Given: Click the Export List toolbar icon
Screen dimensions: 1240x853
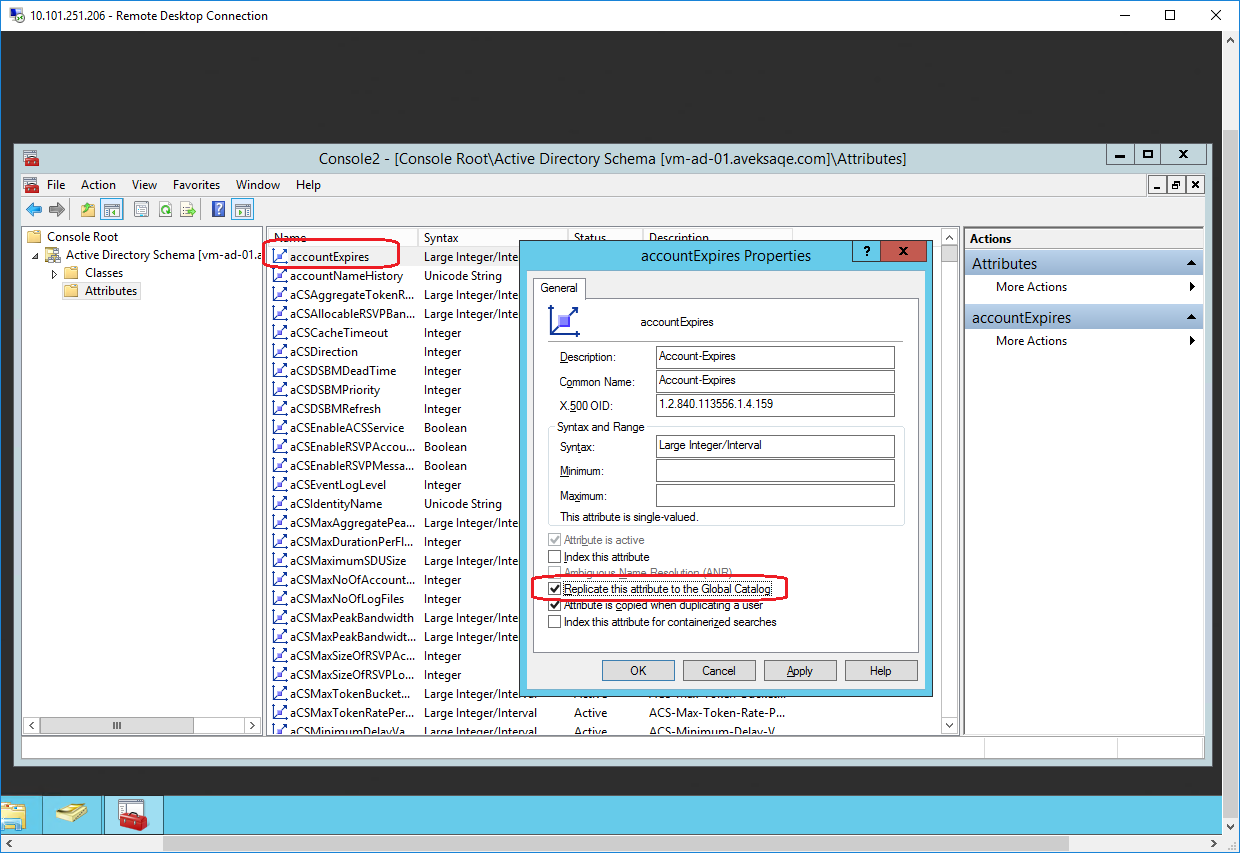Looking at the screenshot, I should [x=186, y=209].
